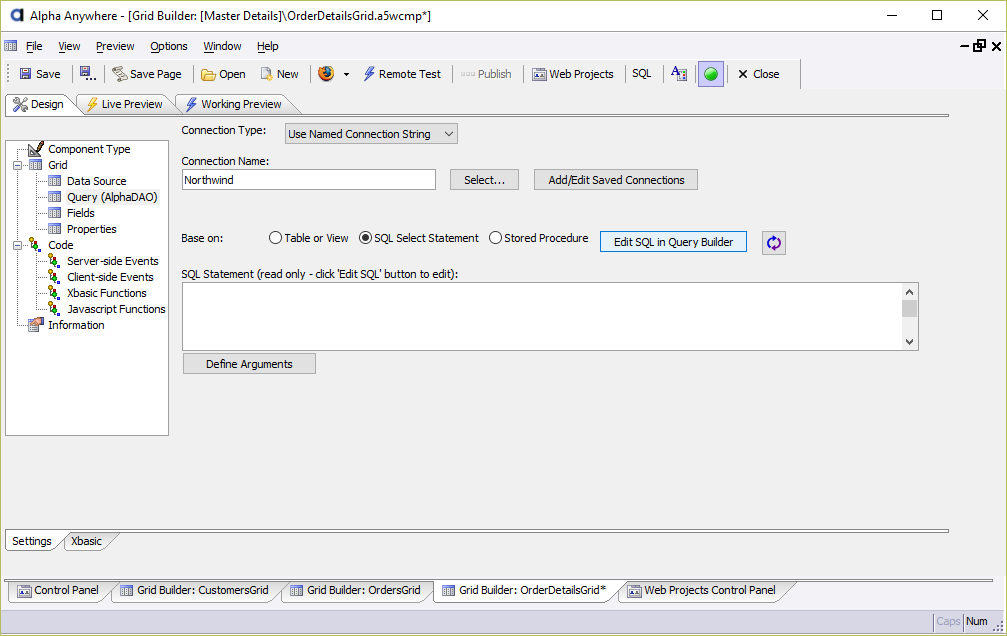Select Data Source in the tree
Screen dimensions: 1007x636
96,181
